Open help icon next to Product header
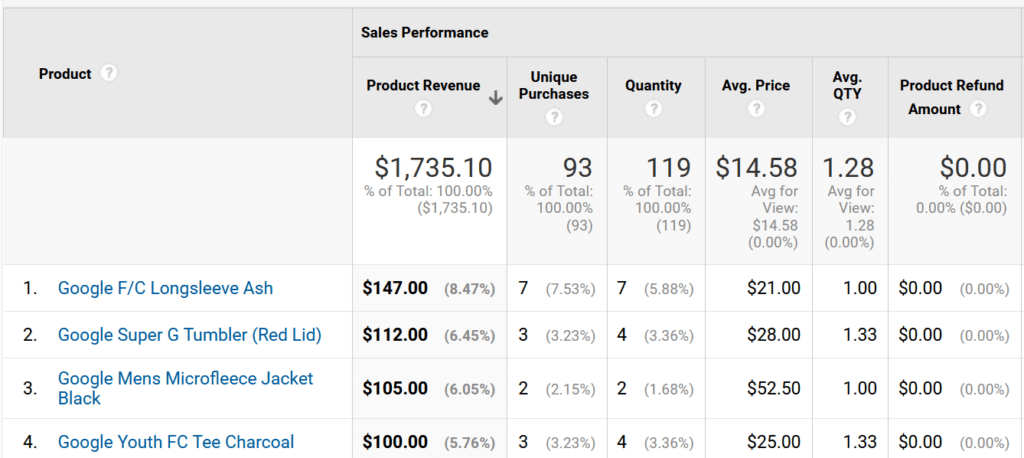Image resolution: width=1024 pixels, height=458 pixels. pos(109,73)
